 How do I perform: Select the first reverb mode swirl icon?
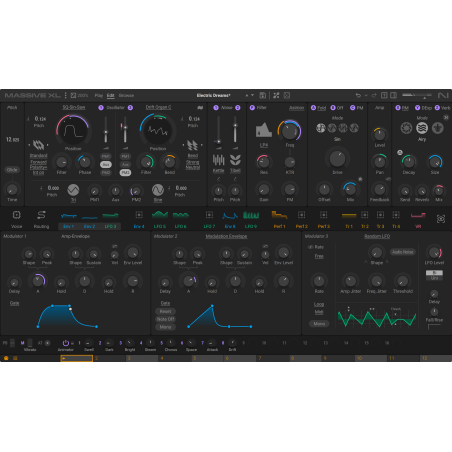pyautogui.click(x=406, y=128)
